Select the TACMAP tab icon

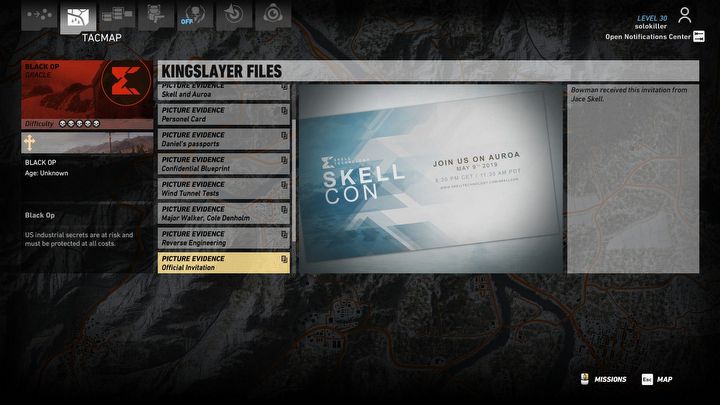point(77,17)
